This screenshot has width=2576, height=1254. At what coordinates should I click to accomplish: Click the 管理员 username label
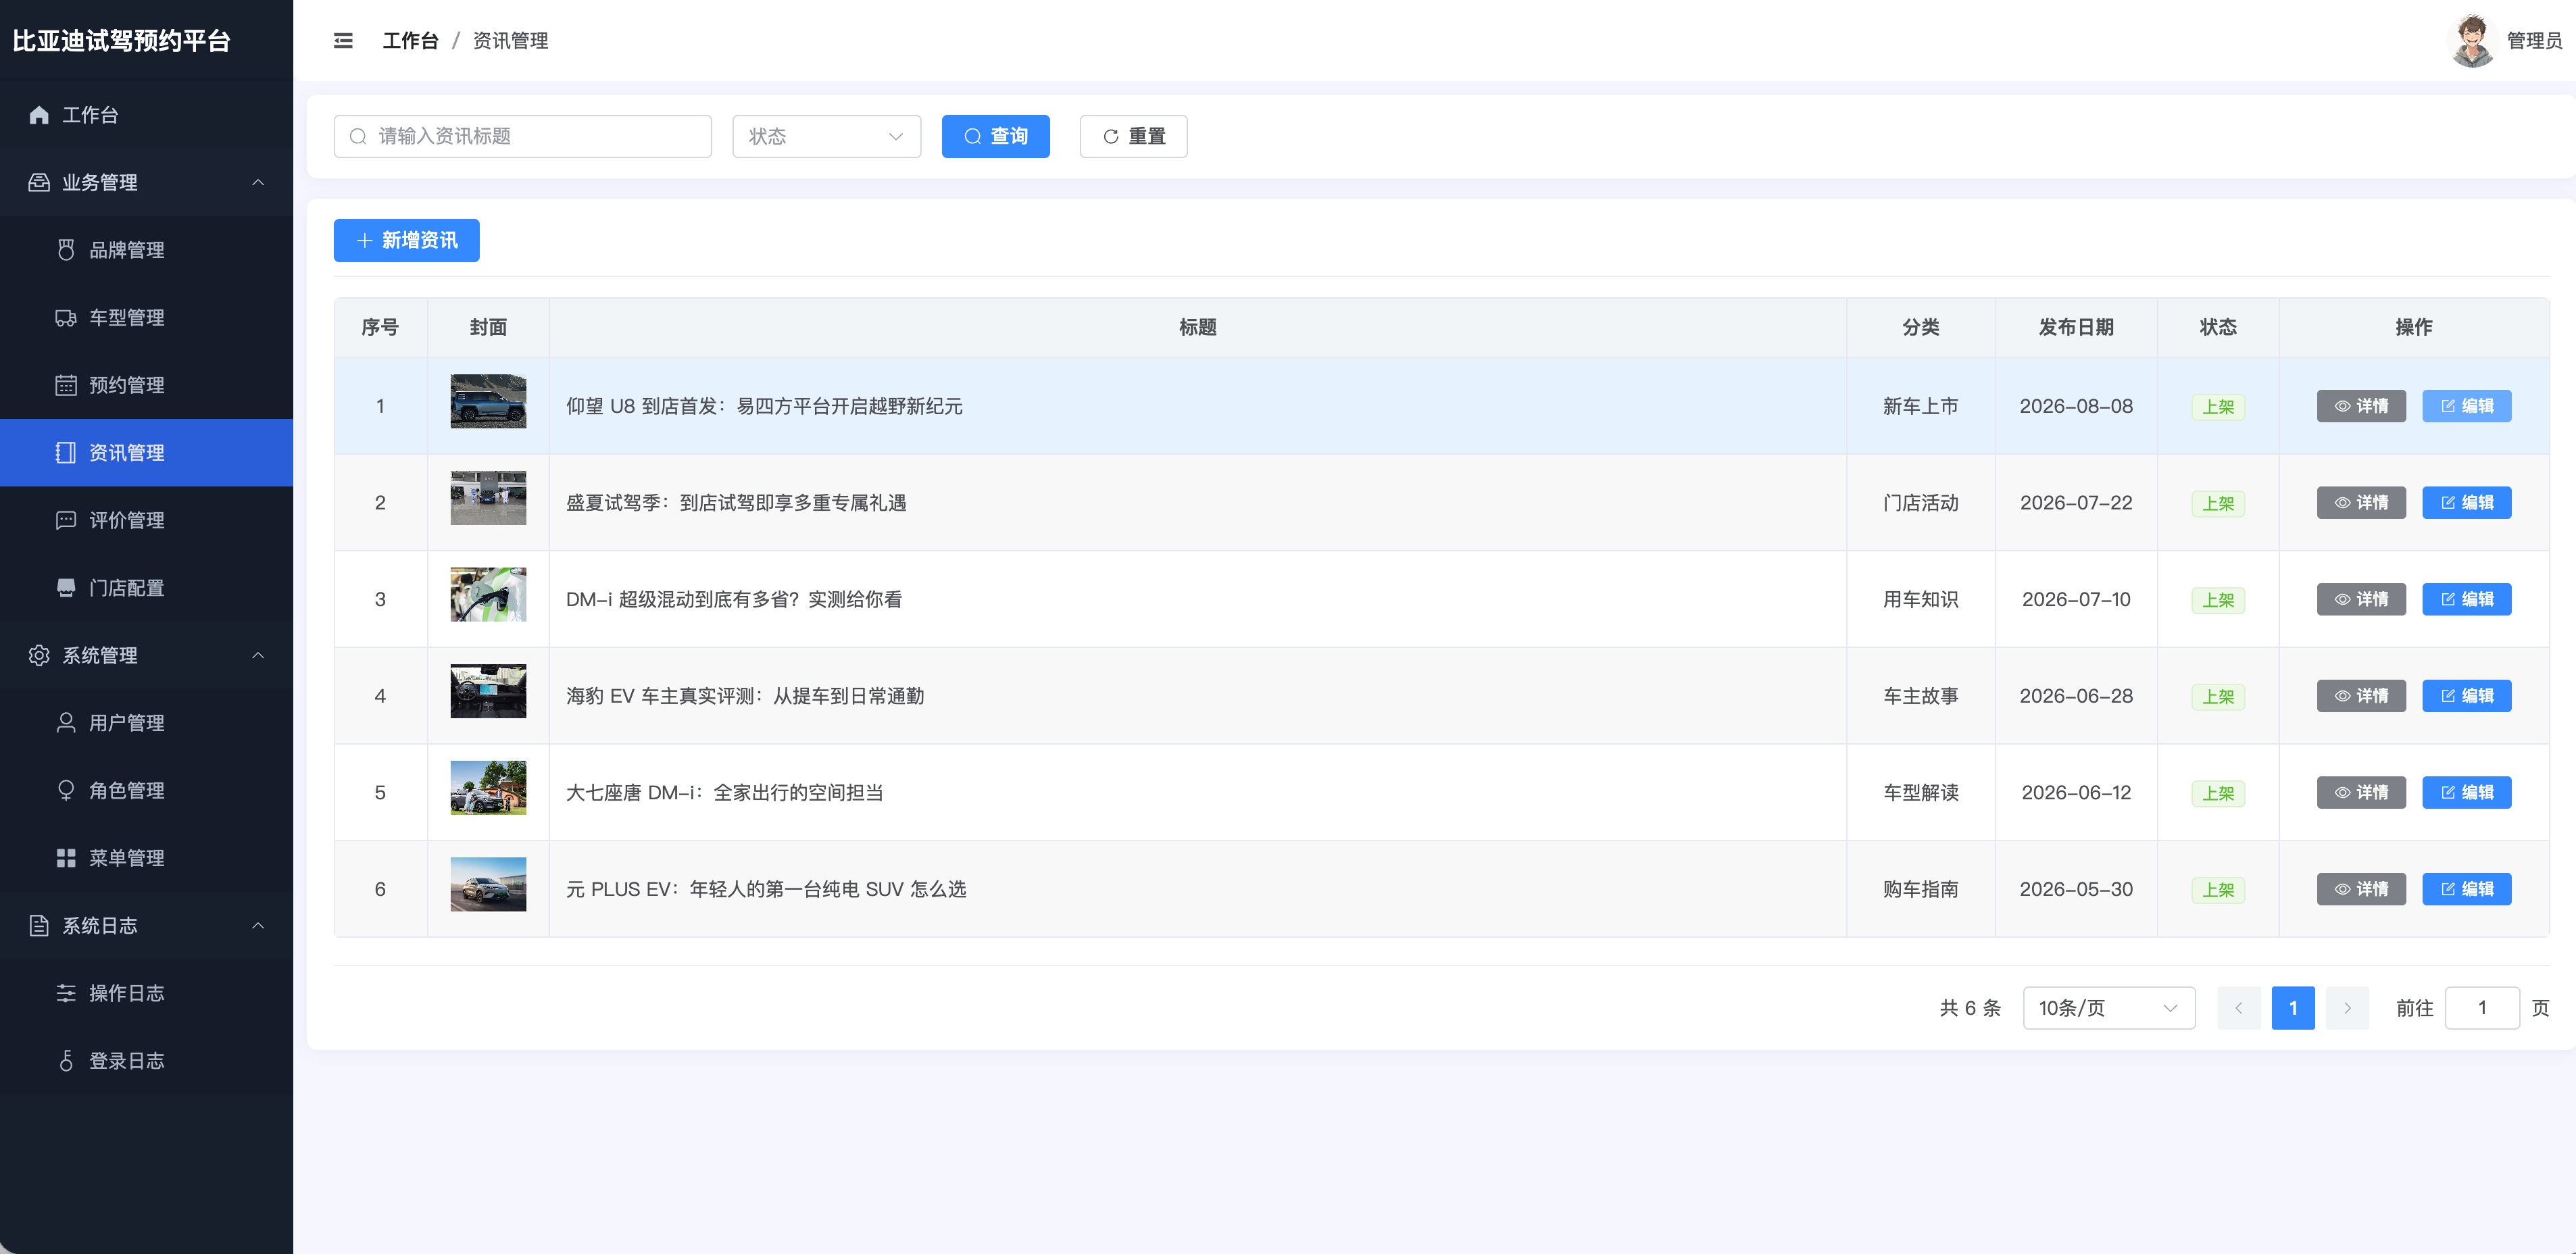(2534, 41)
